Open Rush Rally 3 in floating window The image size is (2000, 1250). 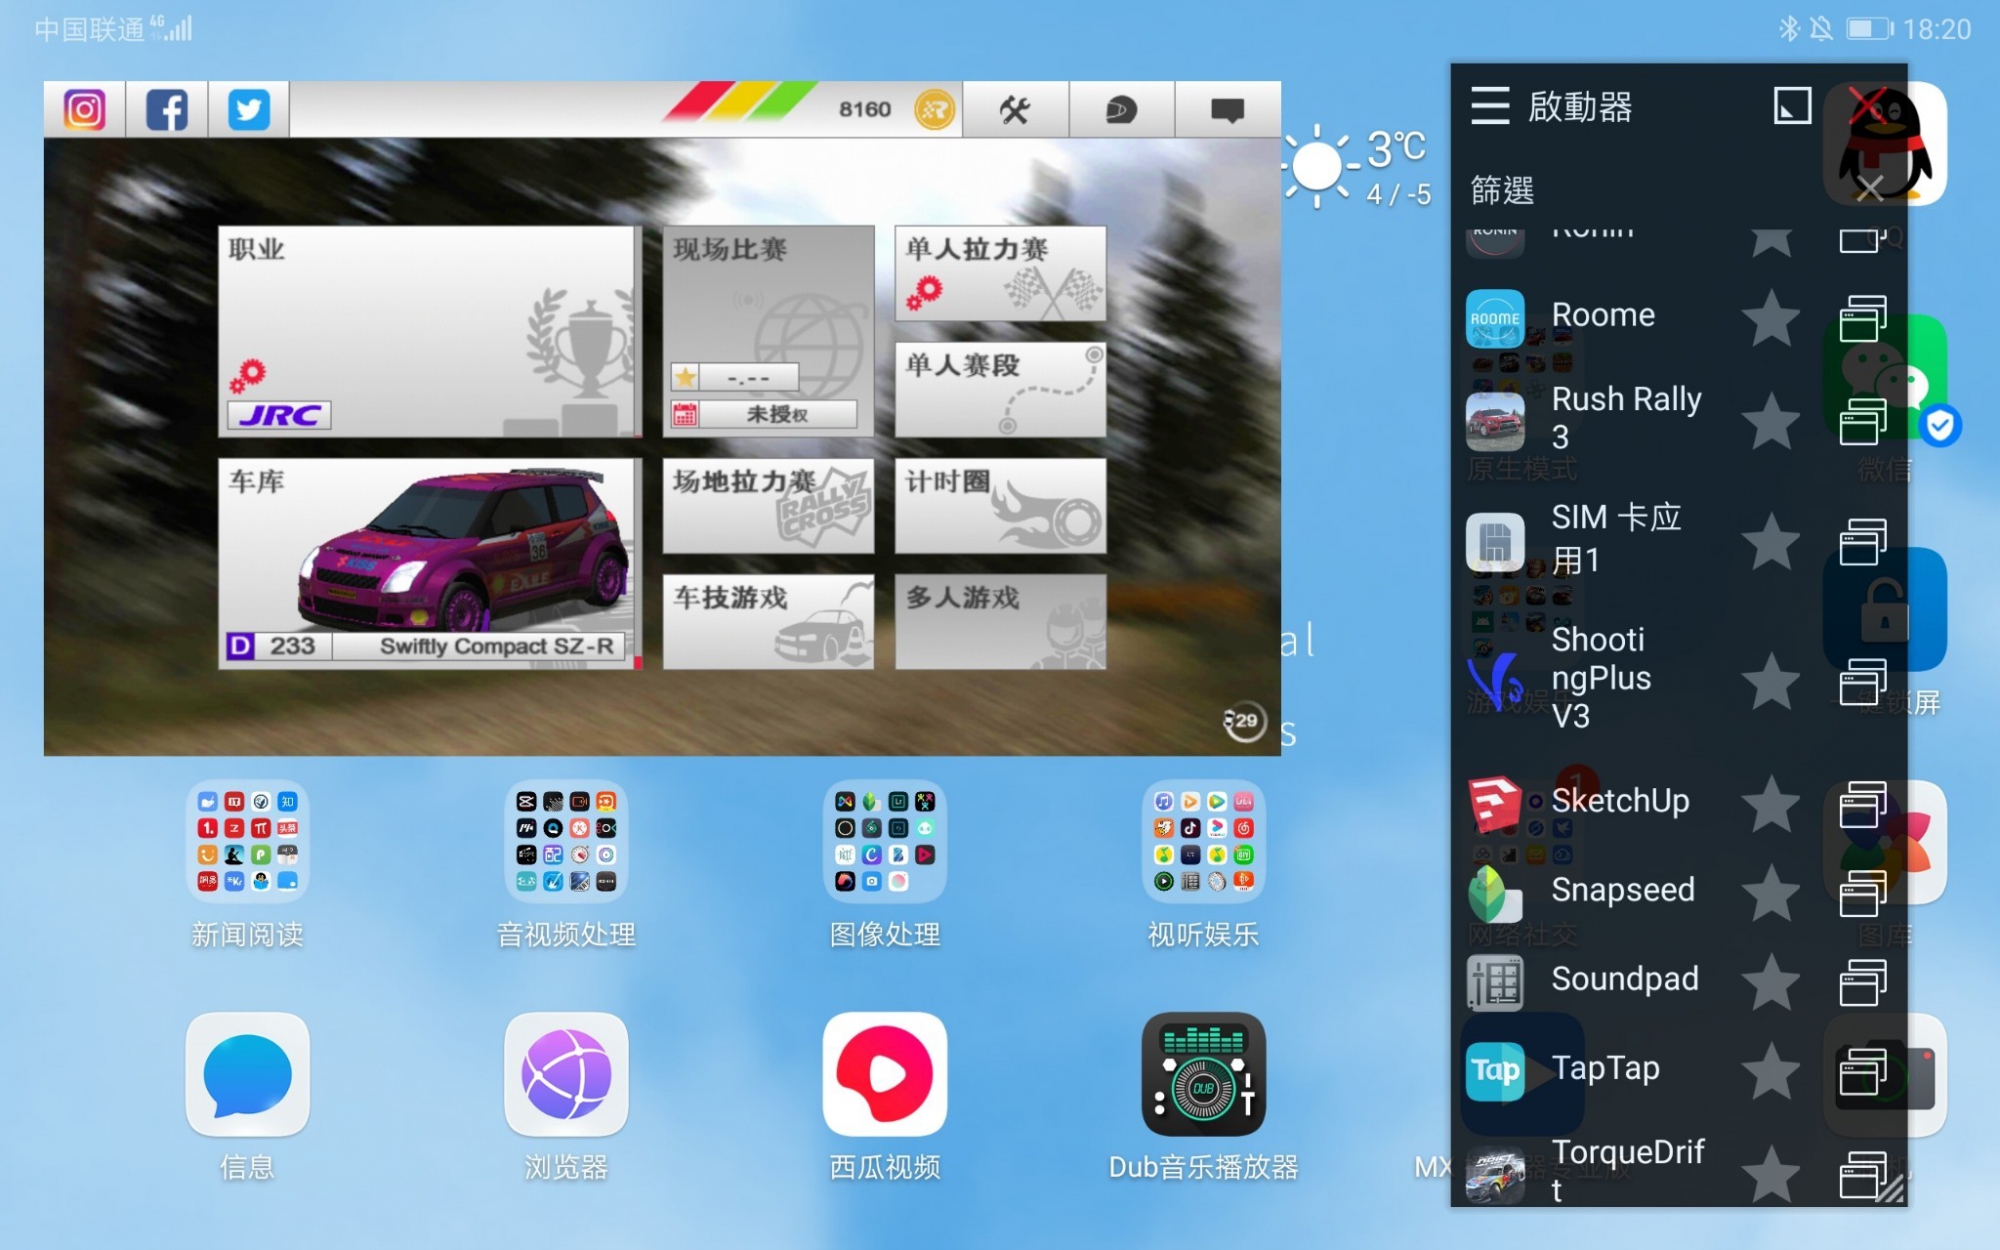tap(1863, 420)
